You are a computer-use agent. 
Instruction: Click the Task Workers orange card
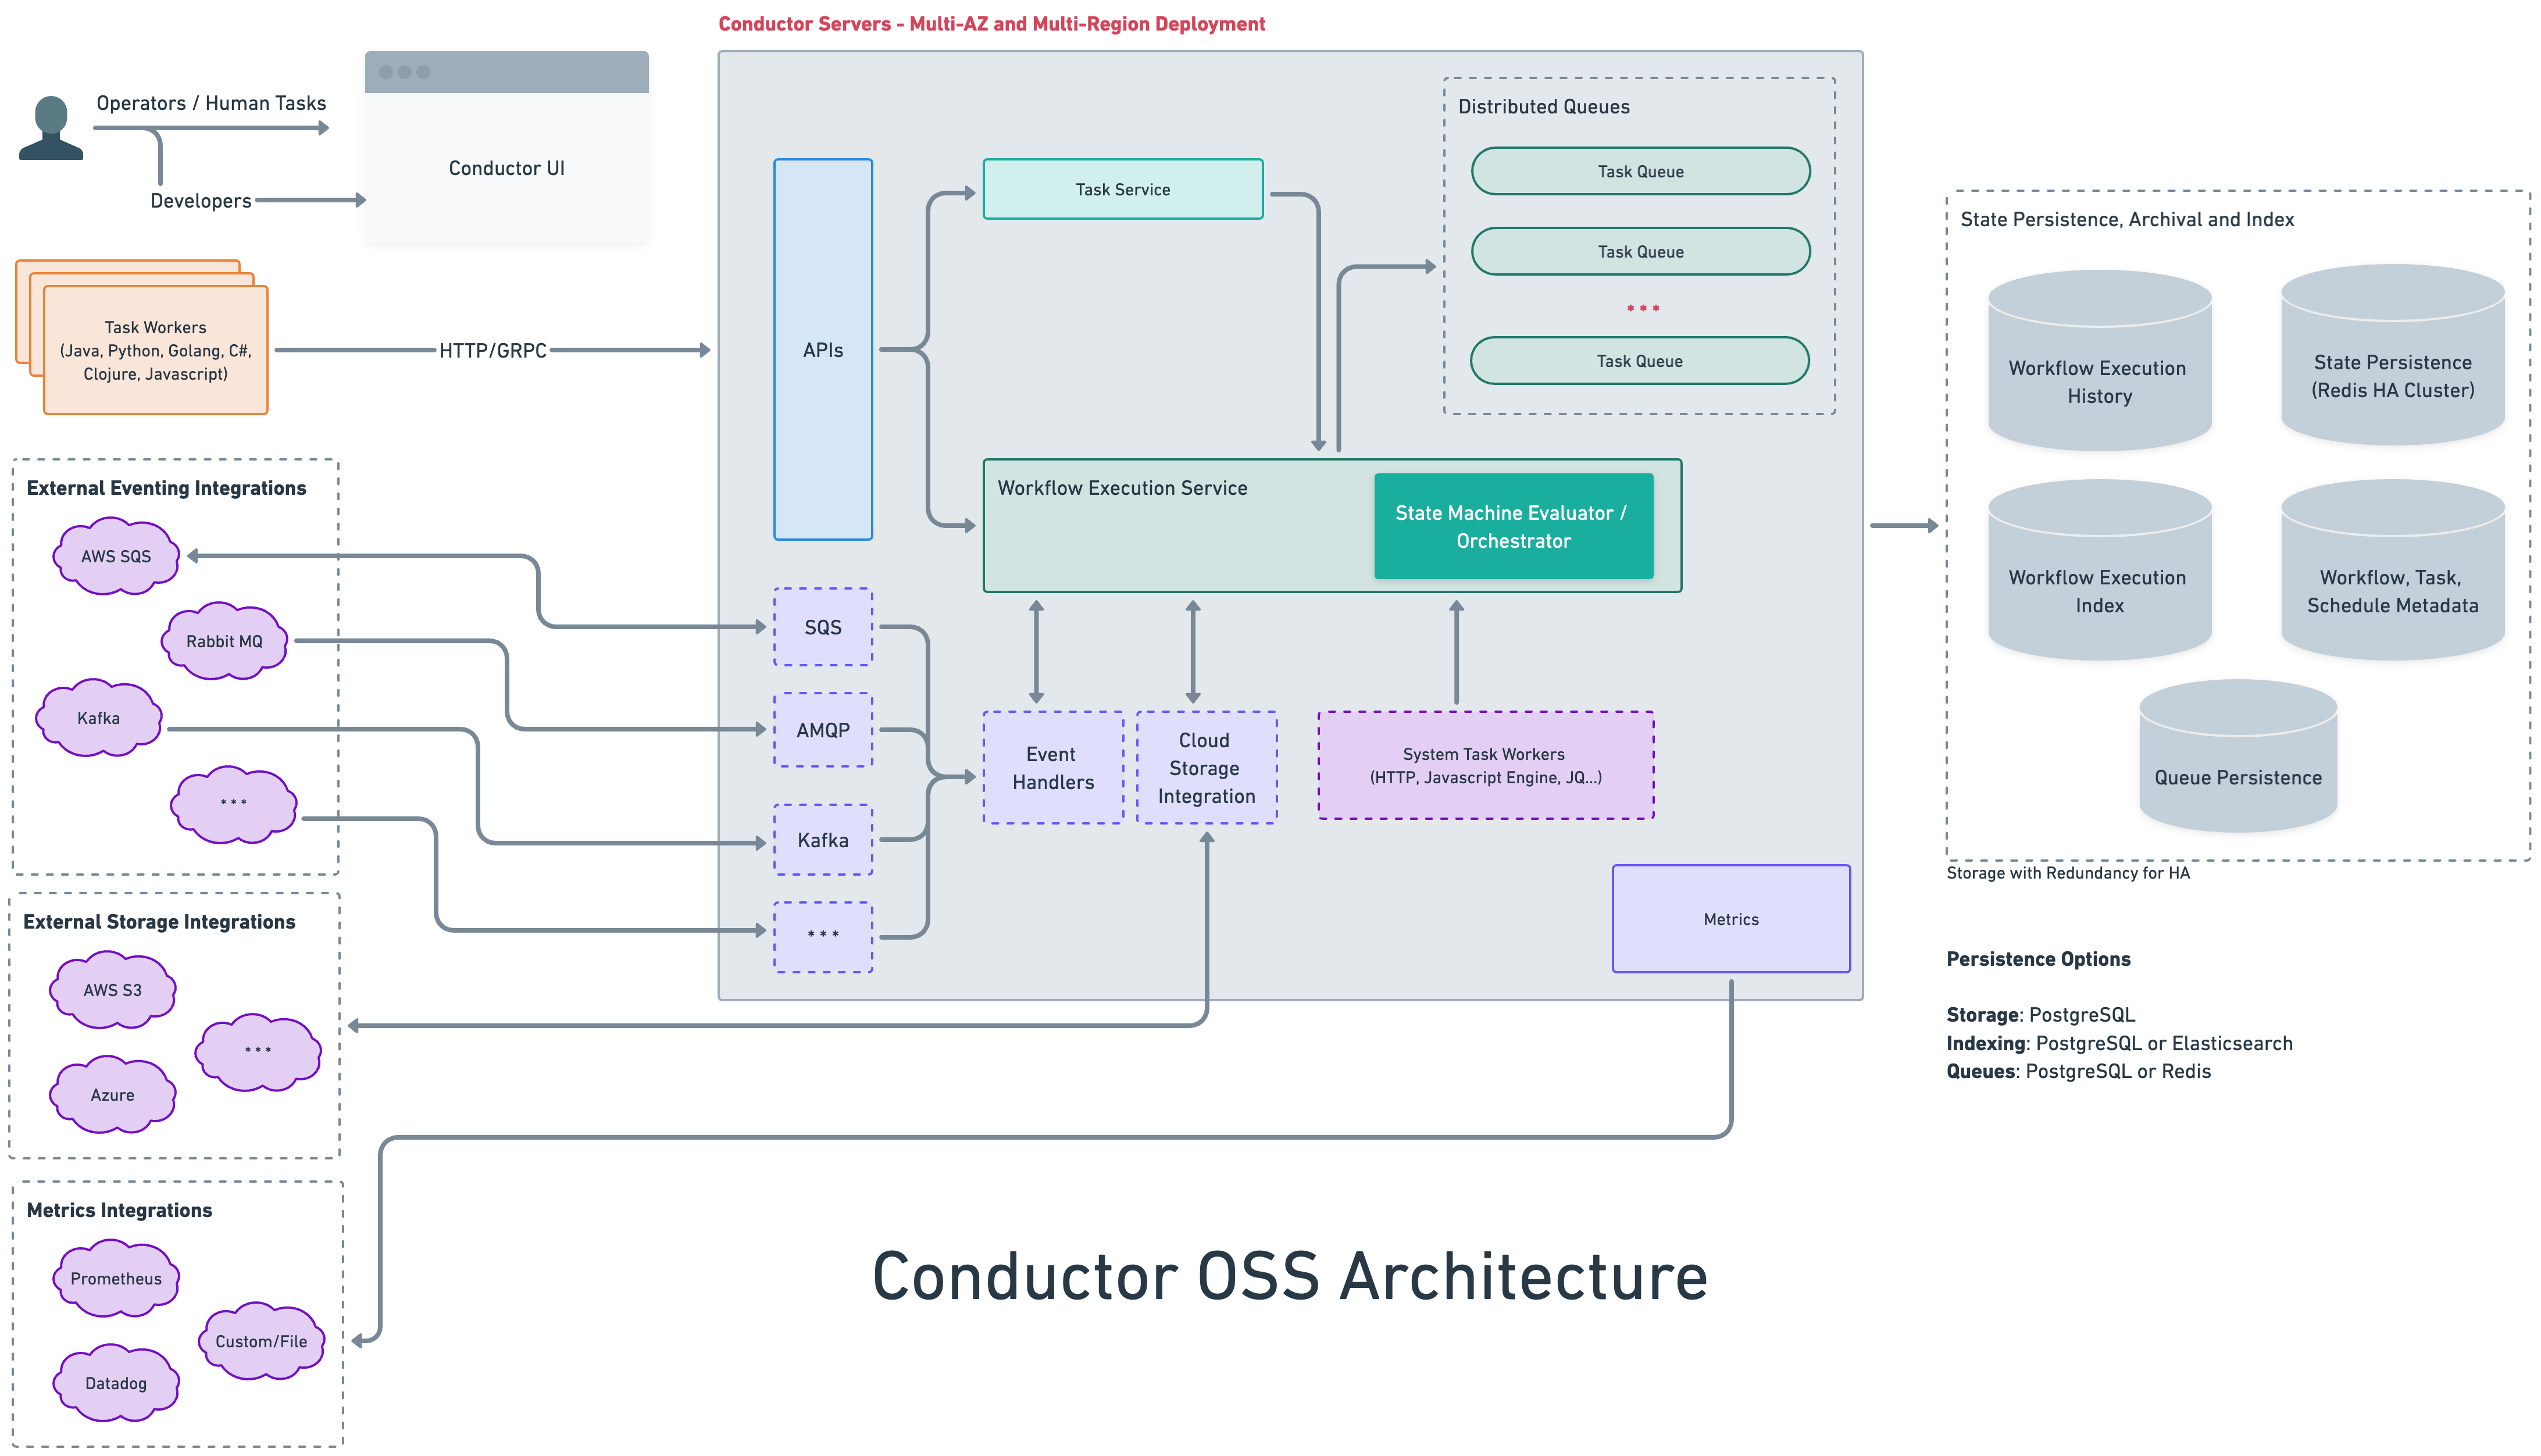click(155, 350)
